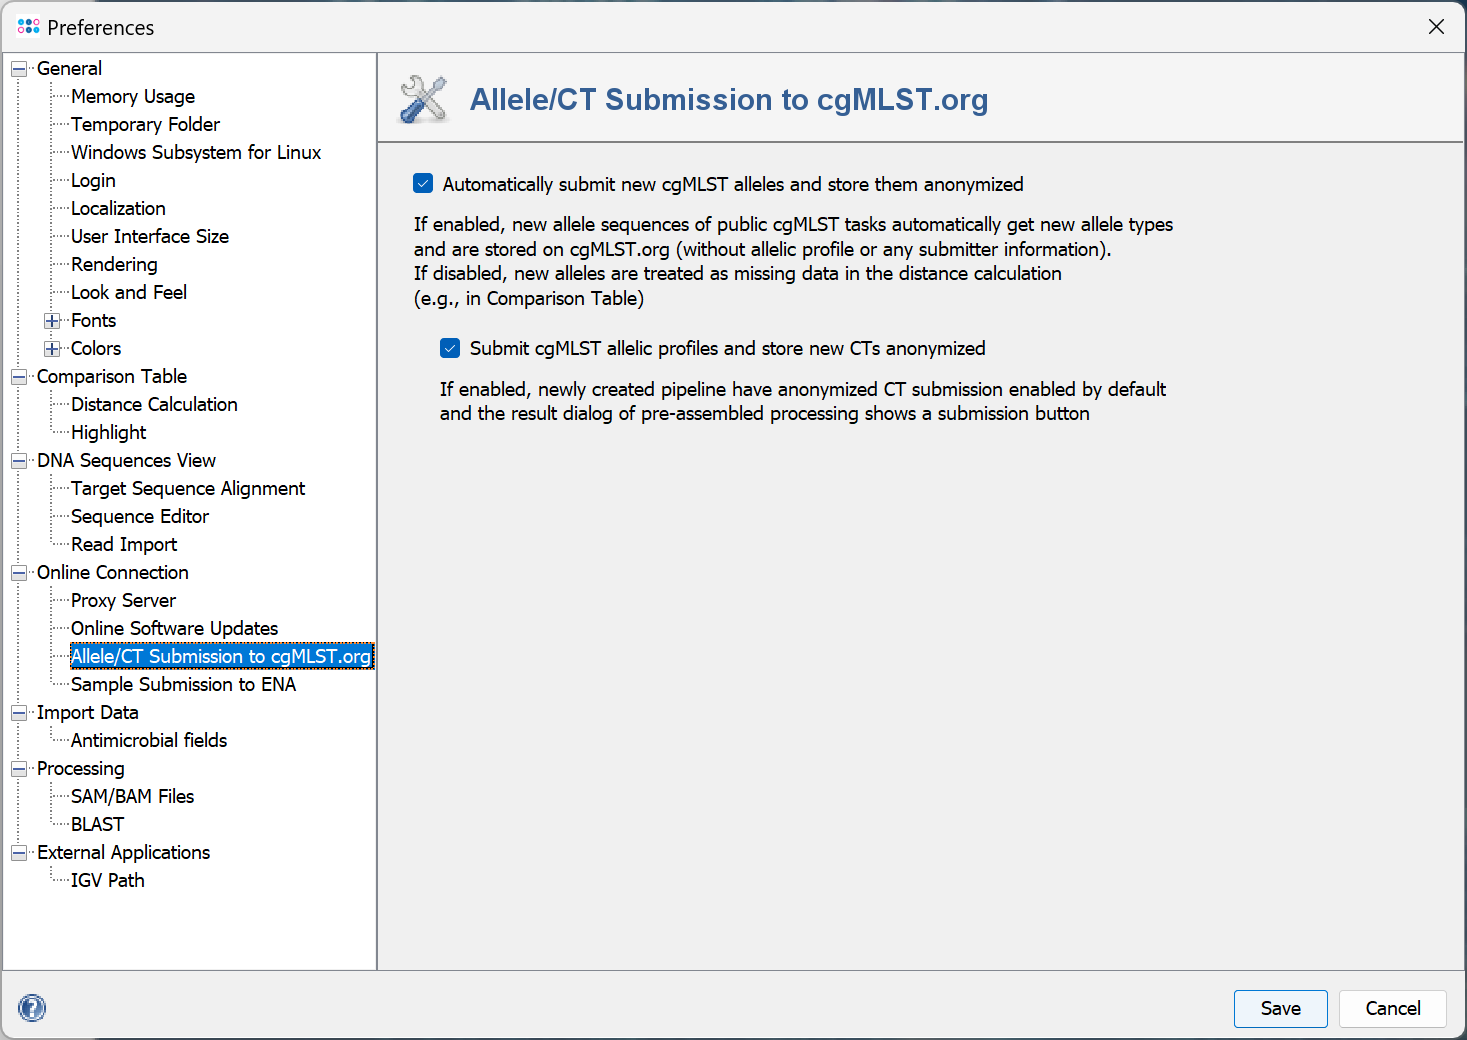Close the Preferences dialog window
This screenshot has width=1467, height=1040.
click(1436, 27)
